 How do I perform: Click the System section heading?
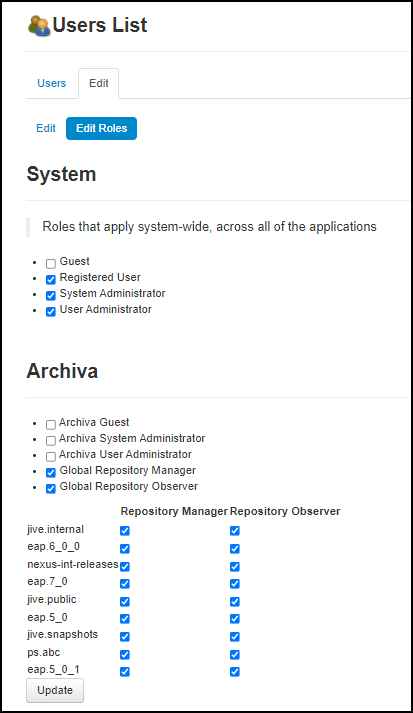click(x=61, y=174)
